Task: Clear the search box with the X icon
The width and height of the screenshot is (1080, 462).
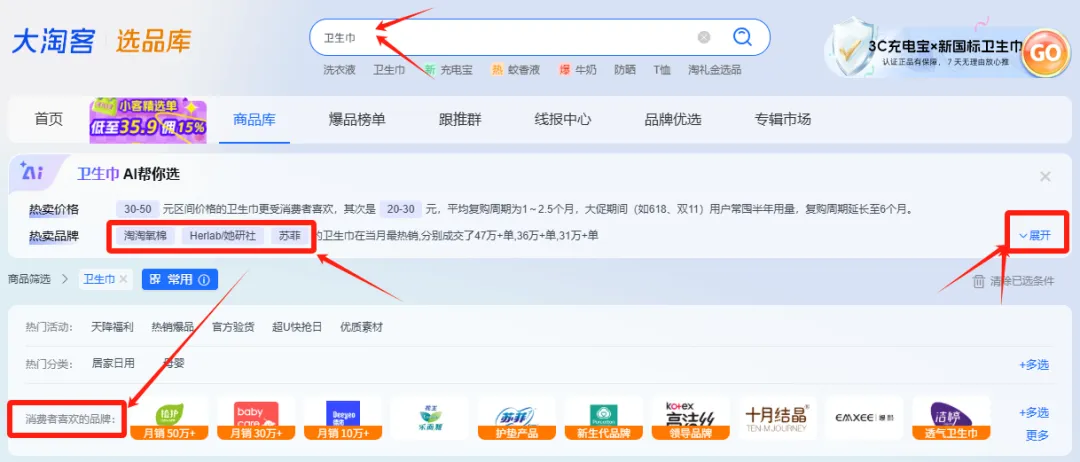Action: pos(703,37)
